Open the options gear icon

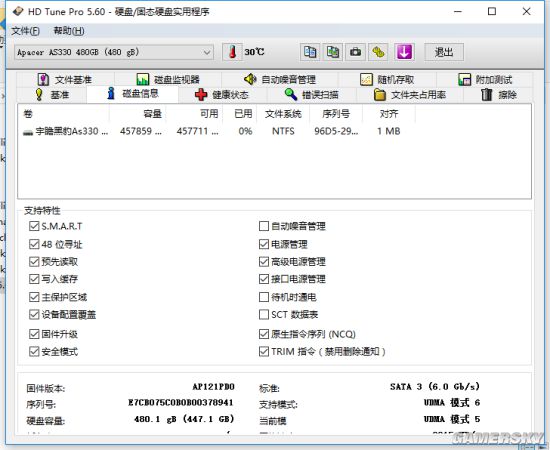point(378,52)
